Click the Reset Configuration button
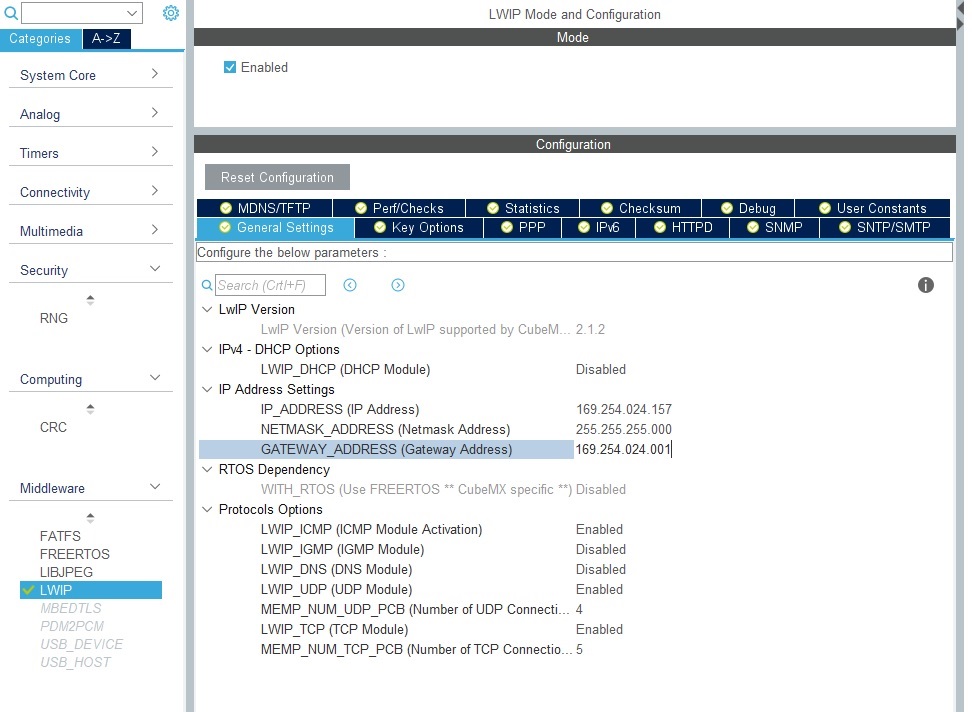The width and height of the screenshot is (972, 712). click(277, 177)
